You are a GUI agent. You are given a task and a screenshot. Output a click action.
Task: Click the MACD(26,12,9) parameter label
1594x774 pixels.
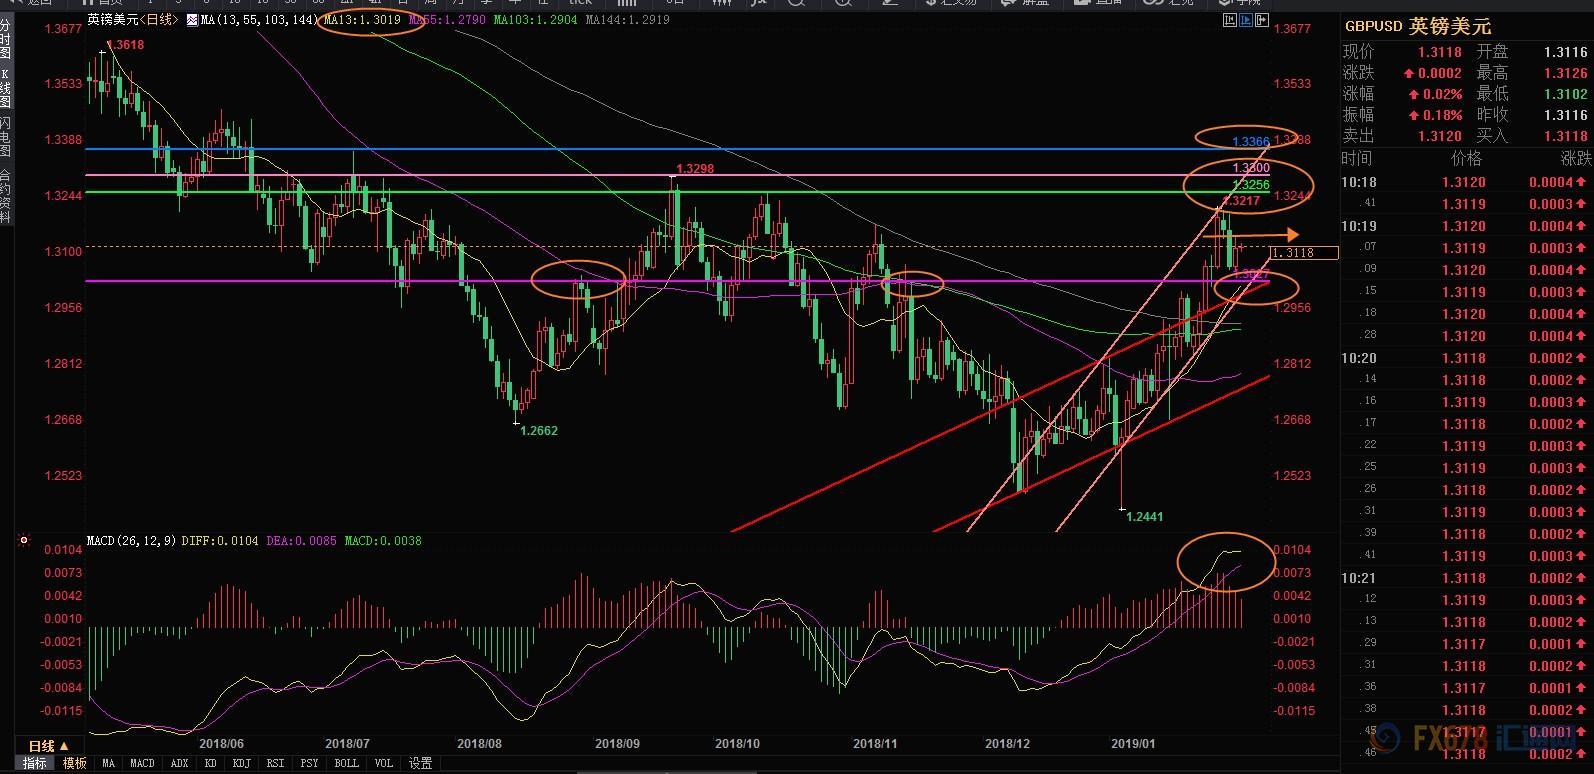tap(131, 541)
